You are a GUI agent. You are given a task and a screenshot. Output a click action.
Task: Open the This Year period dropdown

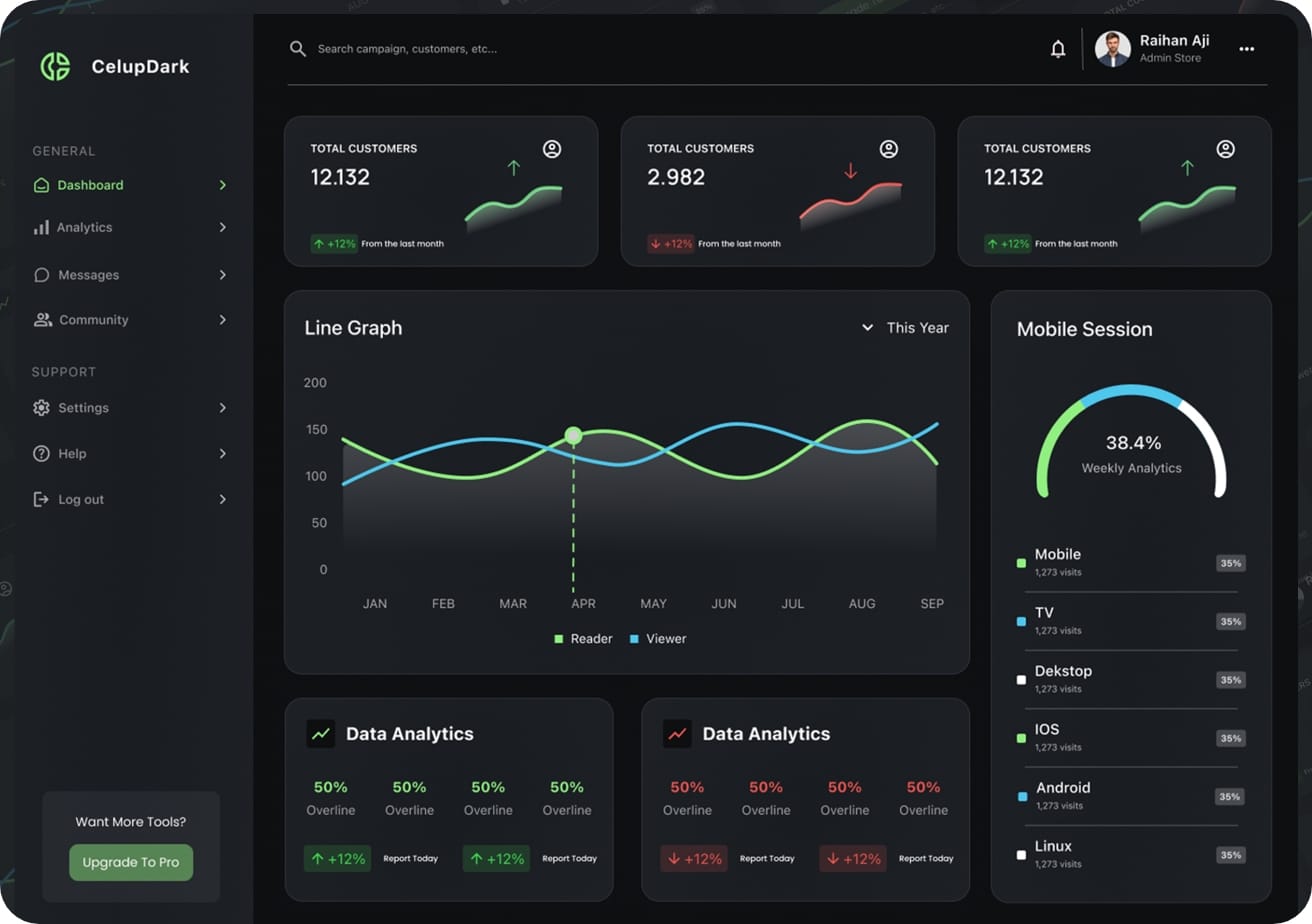[905, 328]
